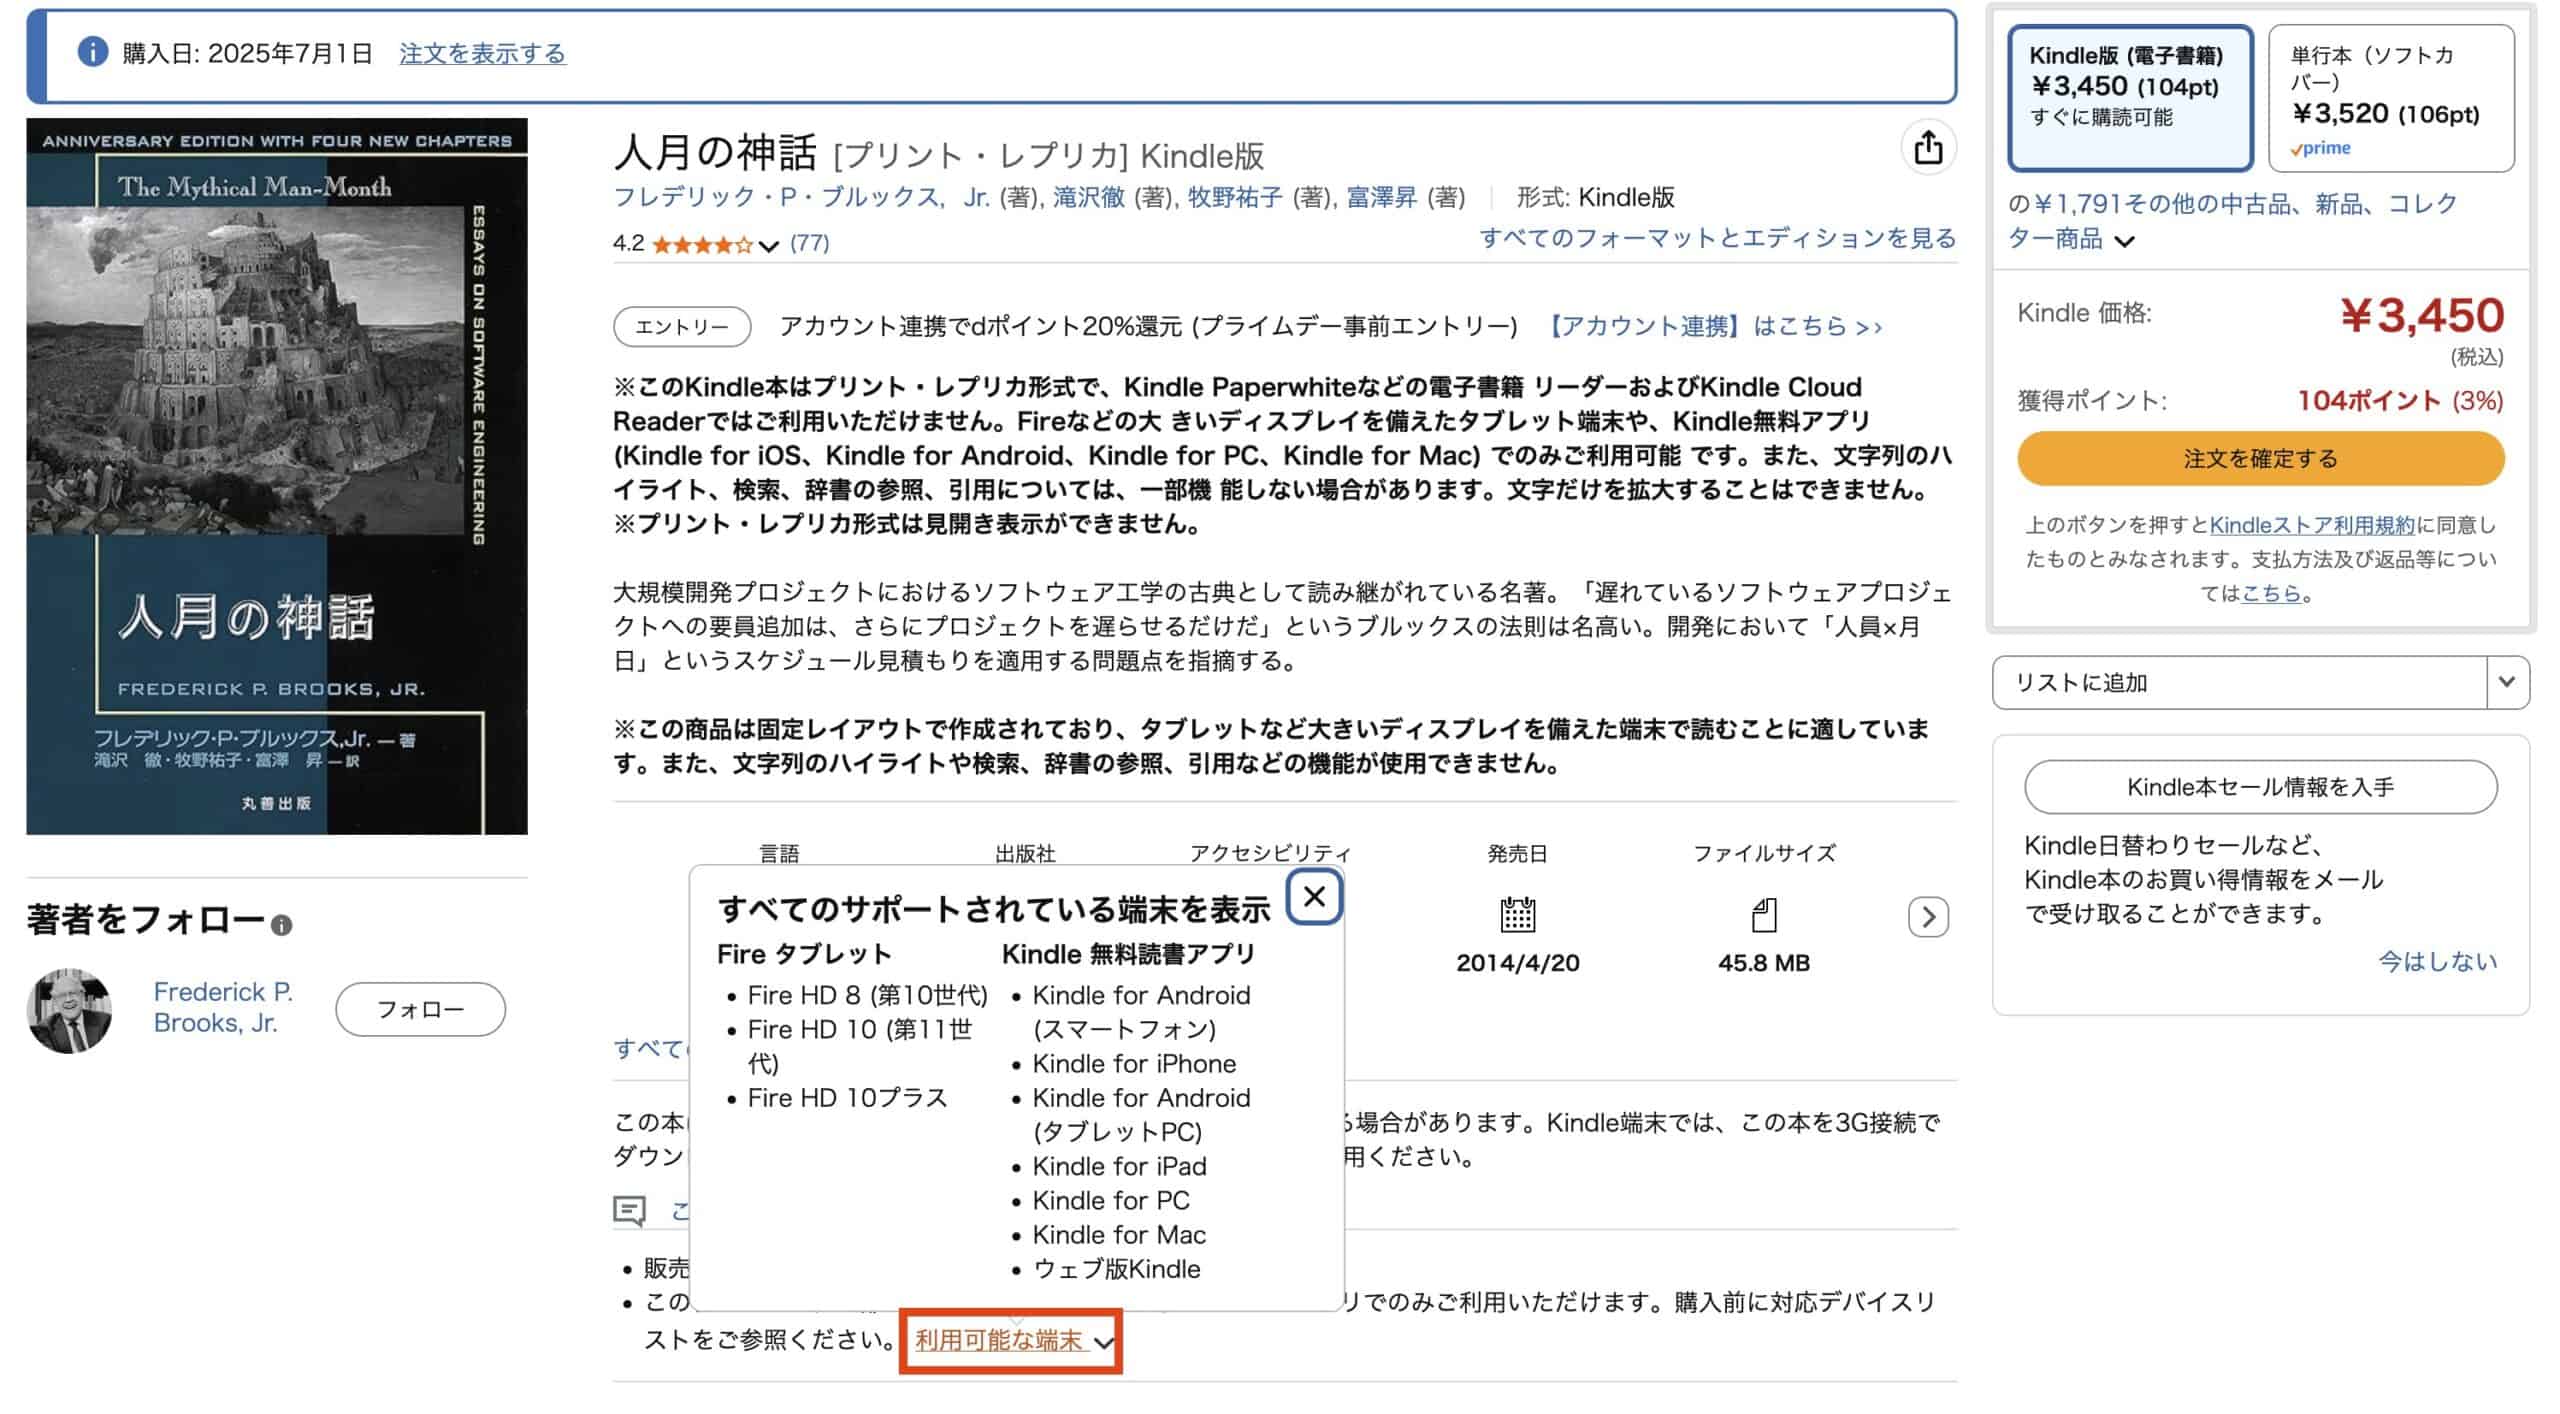Click the フォロー button for the author
Image resolution: width=2560 pixels, height=1414 pixels.
420,1009
